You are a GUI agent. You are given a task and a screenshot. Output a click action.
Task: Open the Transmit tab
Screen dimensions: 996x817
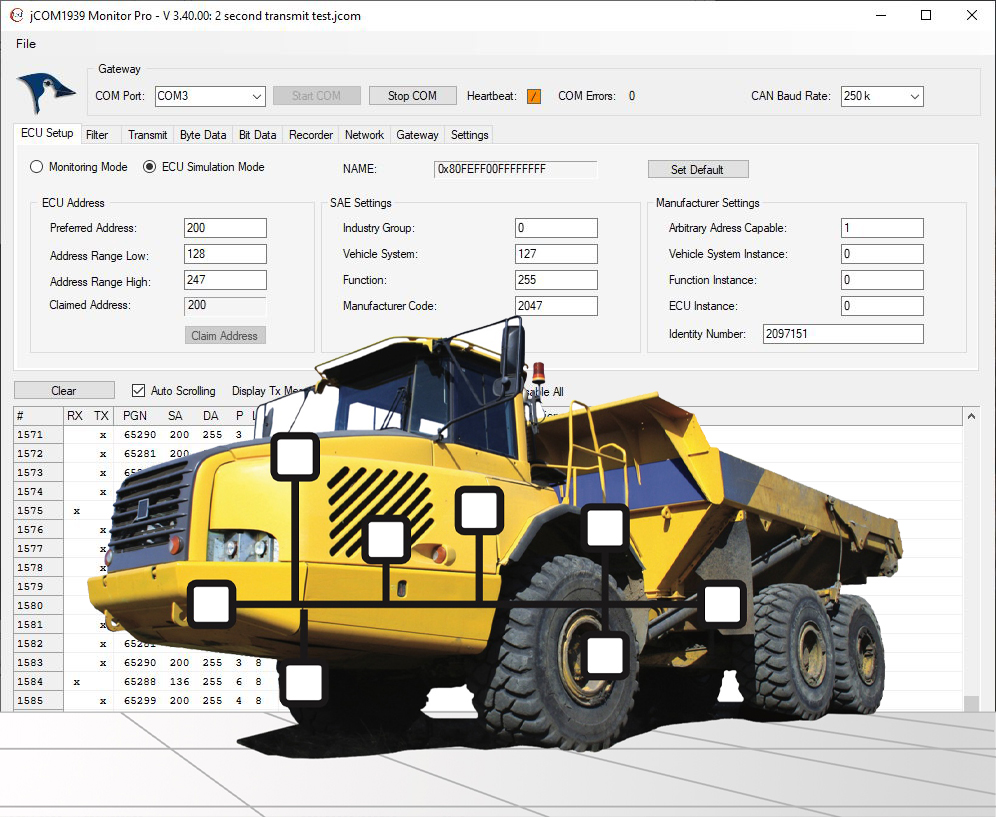point(148,135)
